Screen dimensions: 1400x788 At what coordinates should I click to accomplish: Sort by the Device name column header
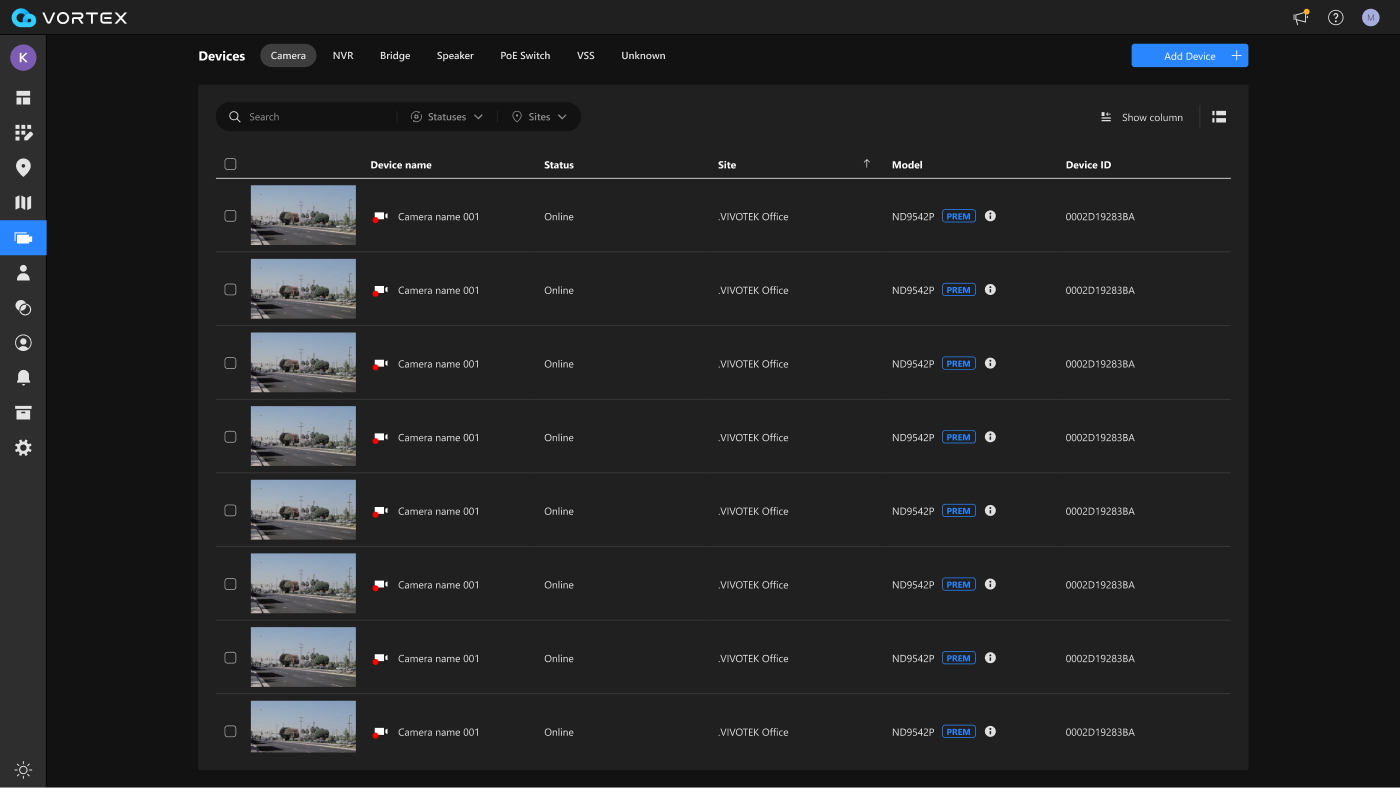pos(401,165)
